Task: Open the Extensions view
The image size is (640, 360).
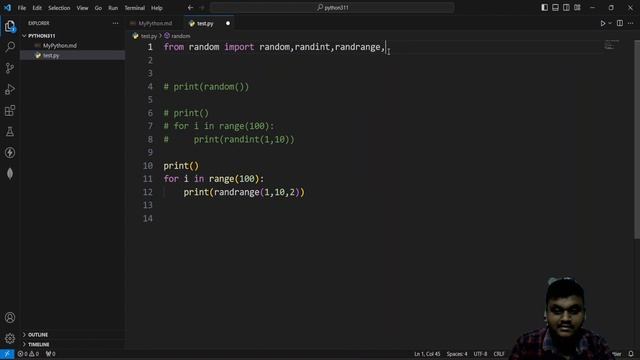Action: pos(10,111)
